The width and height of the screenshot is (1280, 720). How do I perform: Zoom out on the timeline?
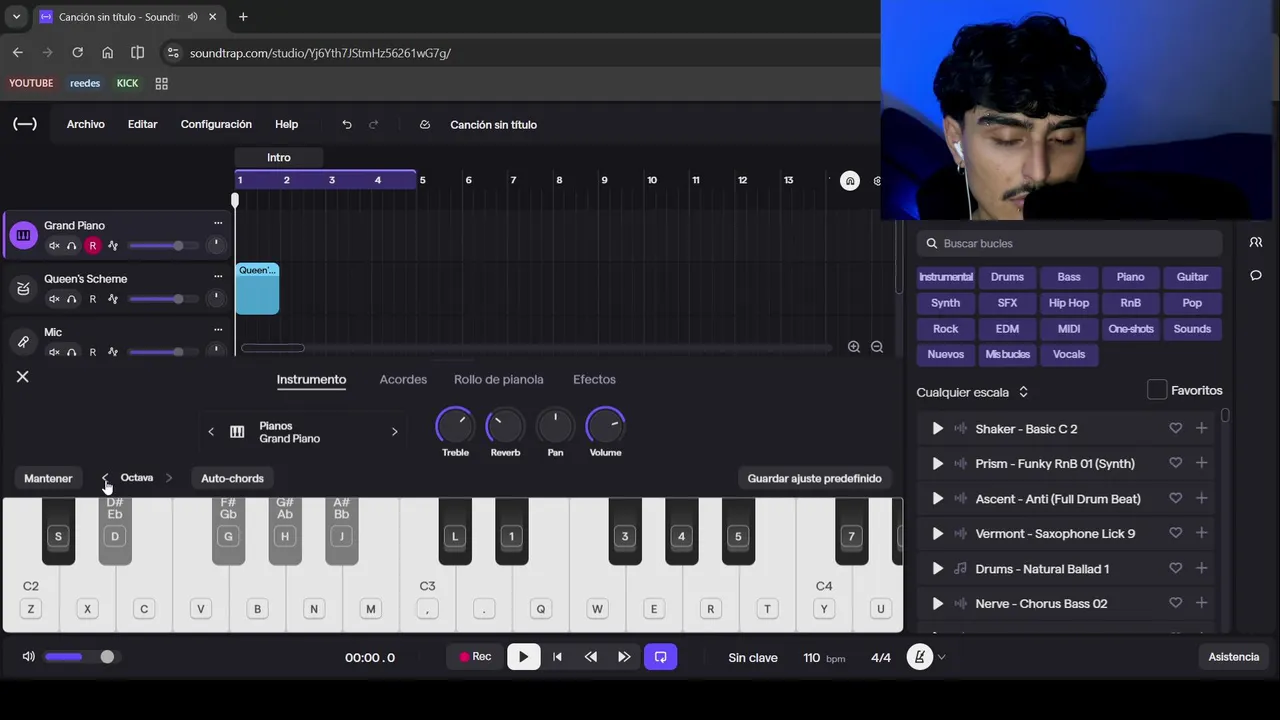[x=877, y=347]
